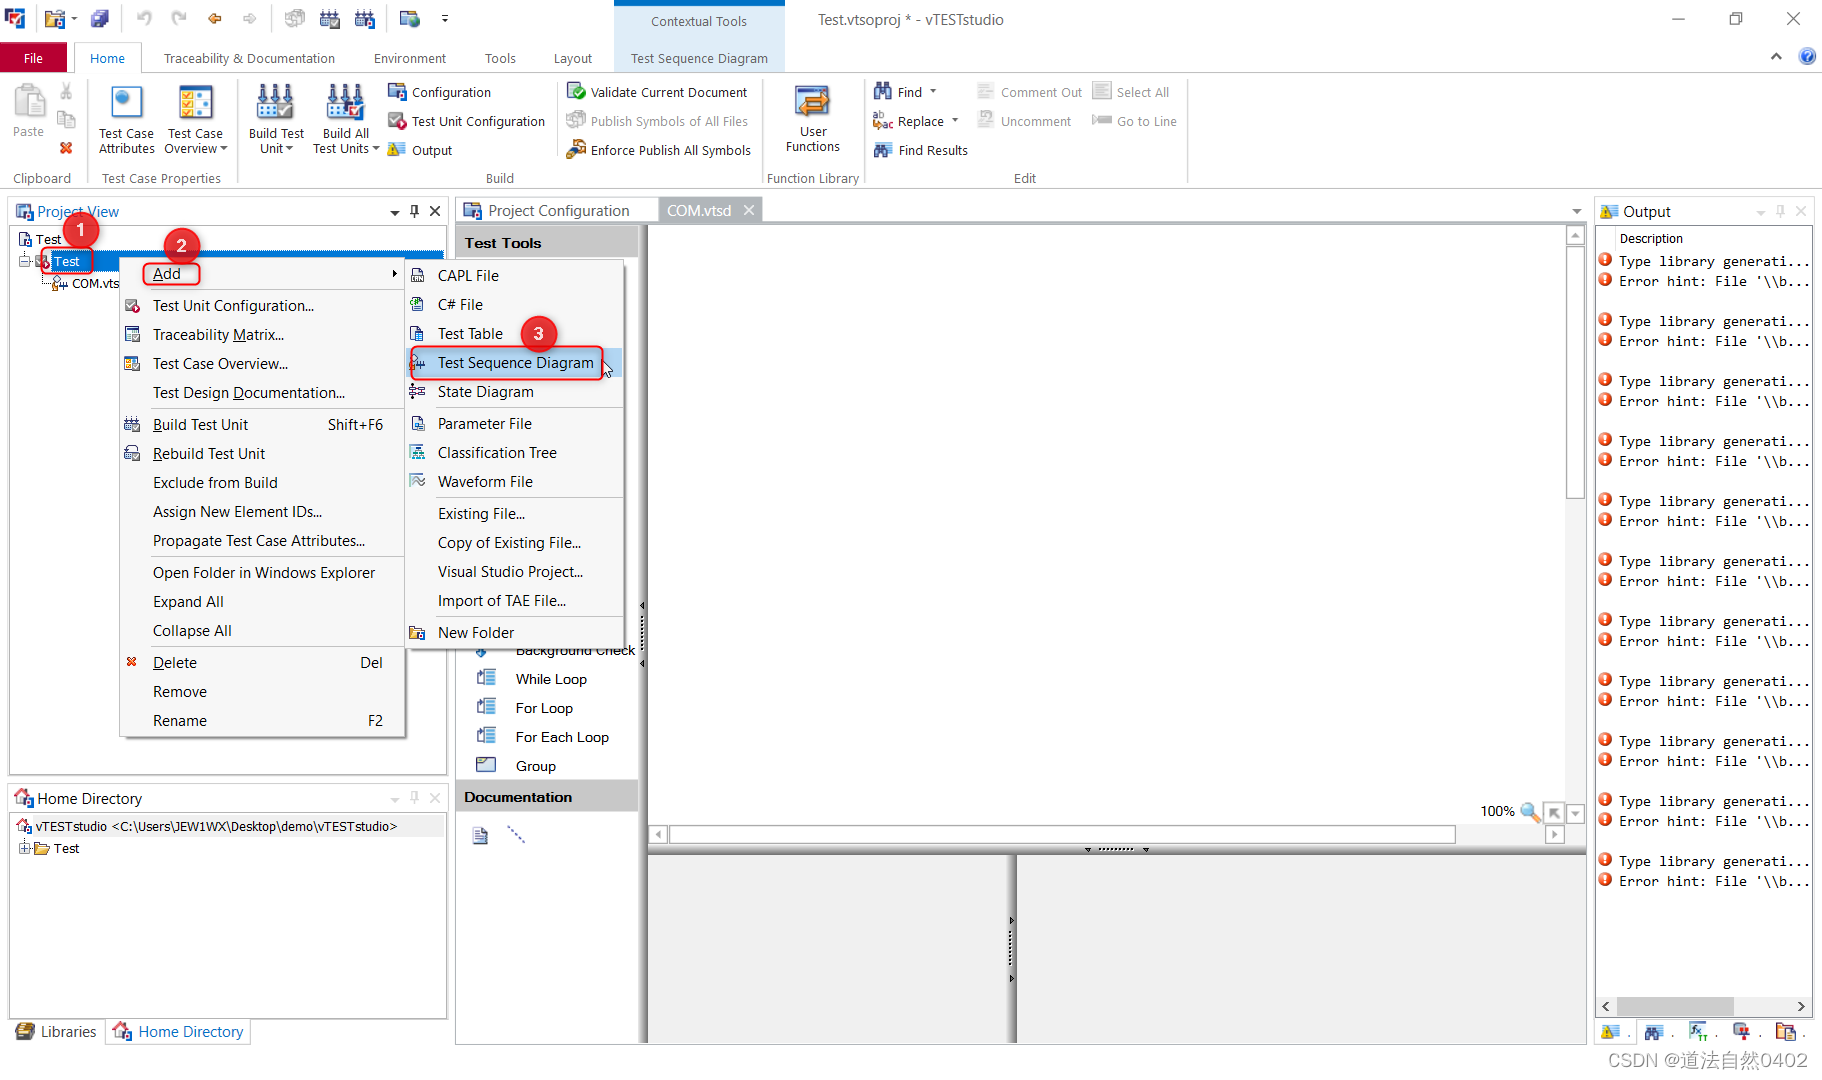Viewport: 1822px width, 1080px height.
Task: Select COM.vtsd in the Project View tree
Action: point(93,283)
